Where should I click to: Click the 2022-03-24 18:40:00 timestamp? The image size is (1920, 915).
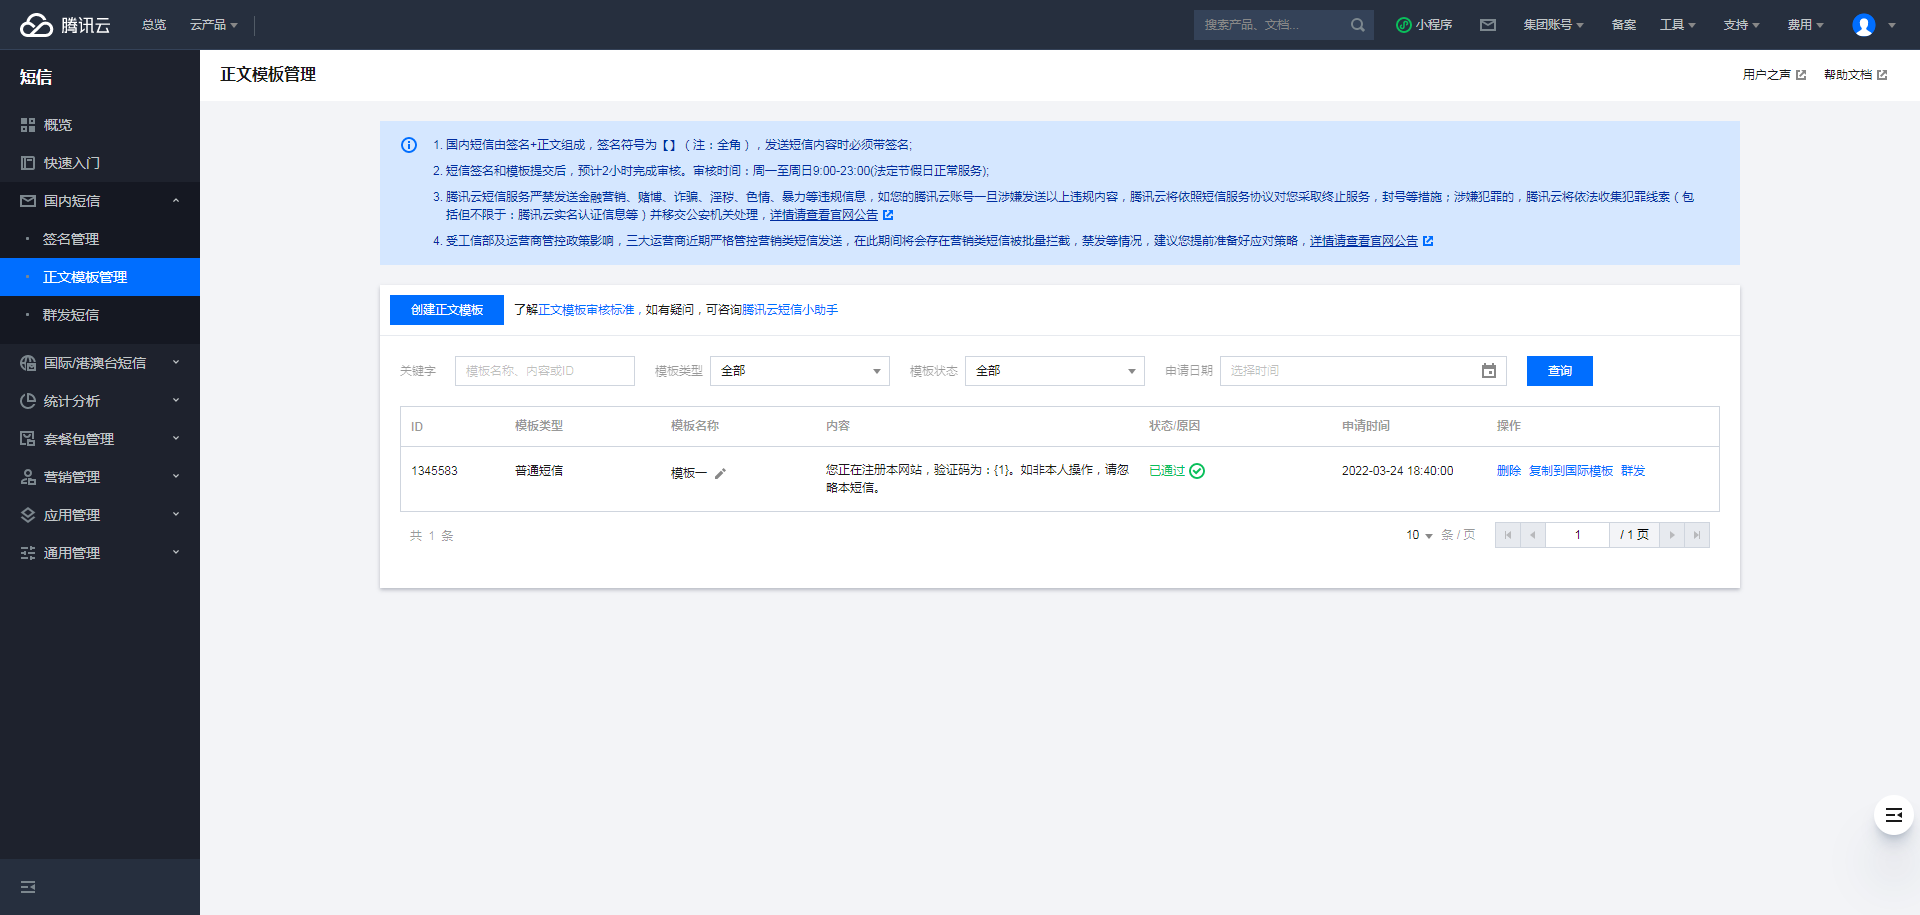[x=1398, y=471]
